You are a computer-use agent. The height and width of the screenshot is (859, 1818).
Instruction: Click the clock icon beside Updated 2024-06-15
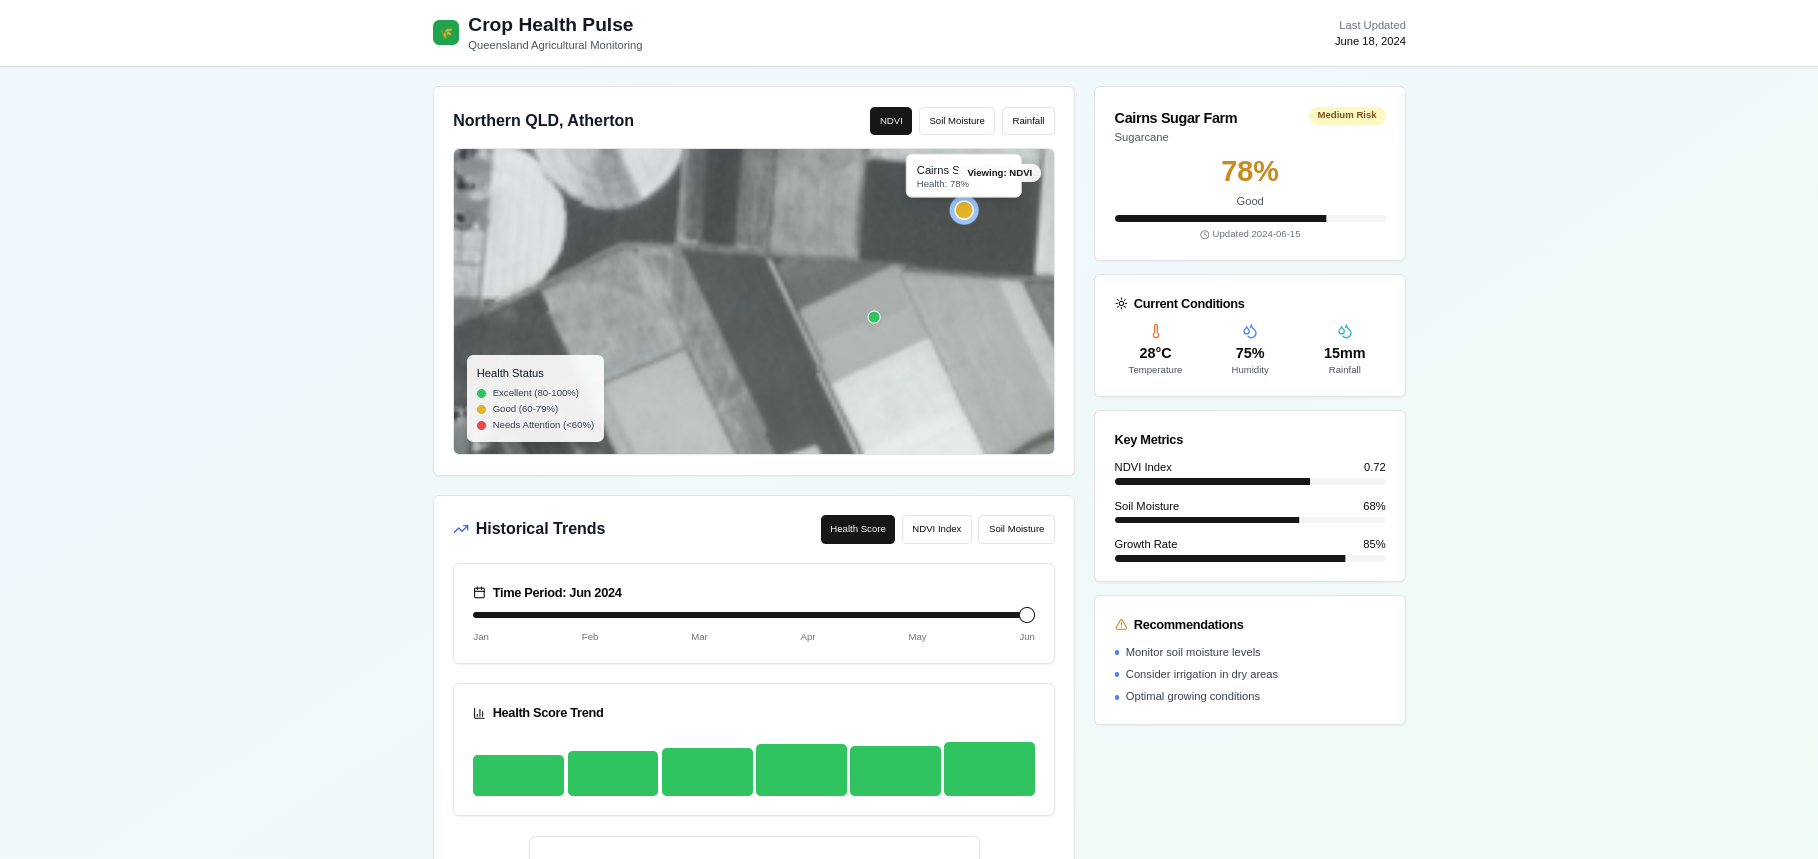[1204, 235]
